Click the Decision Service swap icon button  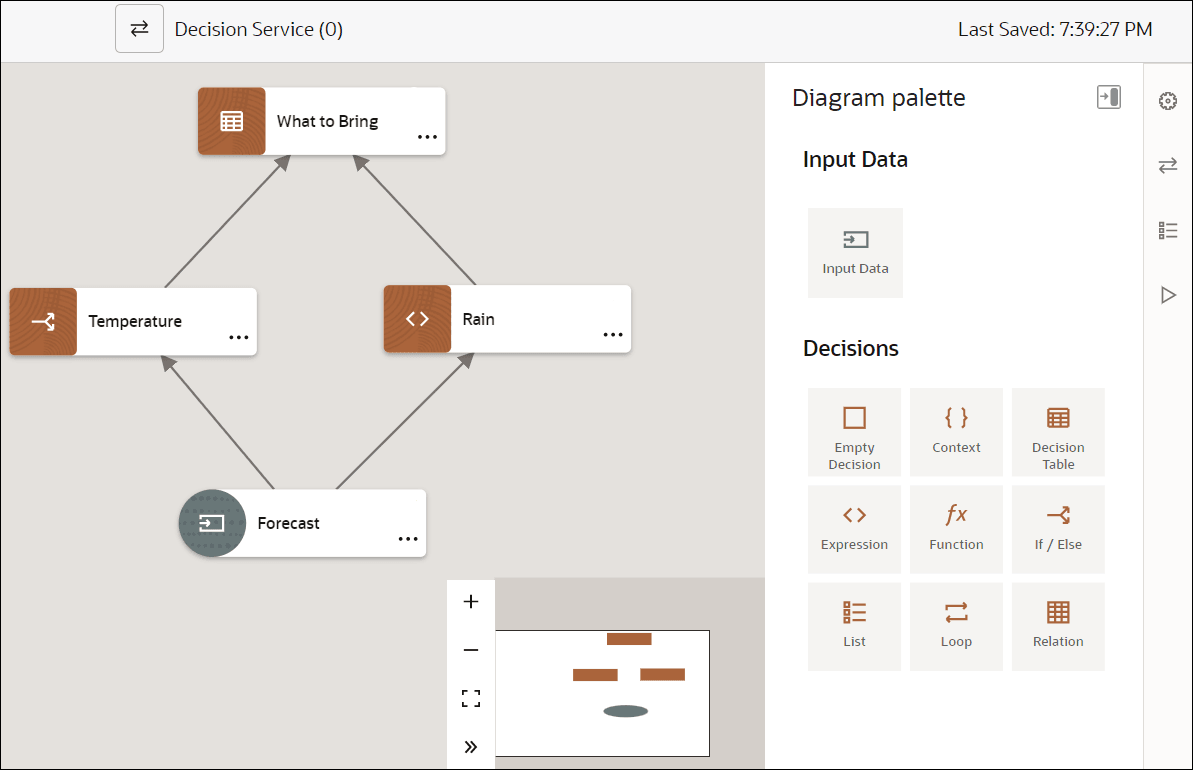pos(139,29)
